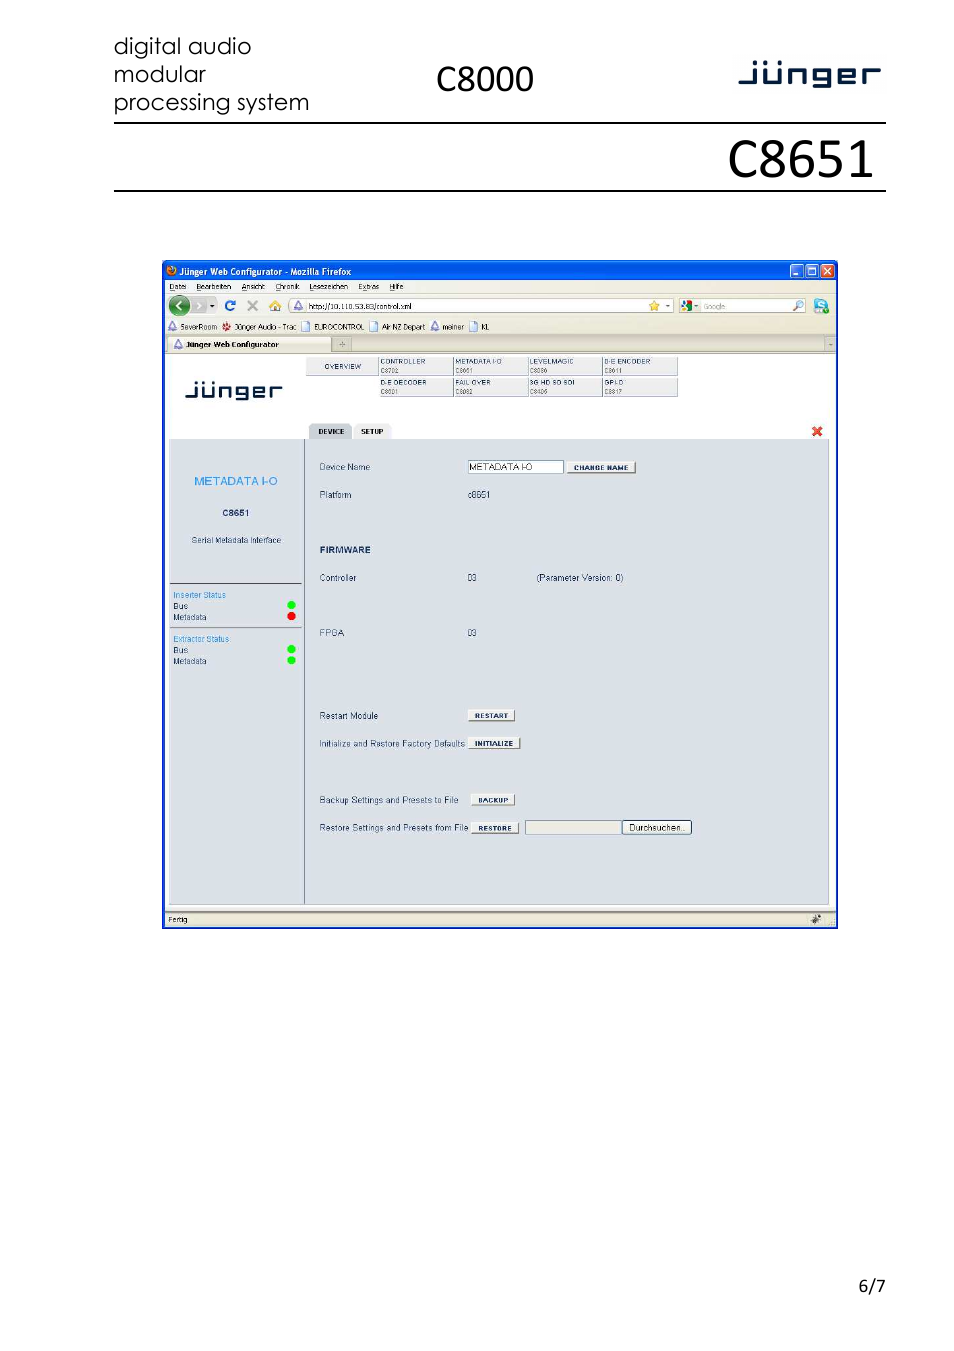Click the Firefox icon in the title bar
954x1351 pixels.
172,271
